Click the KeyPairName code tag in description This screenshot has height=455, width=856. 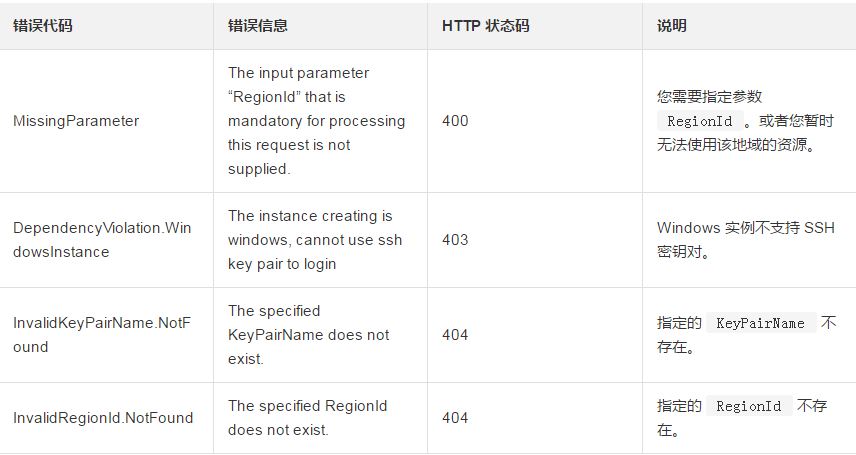click(760, 324)
